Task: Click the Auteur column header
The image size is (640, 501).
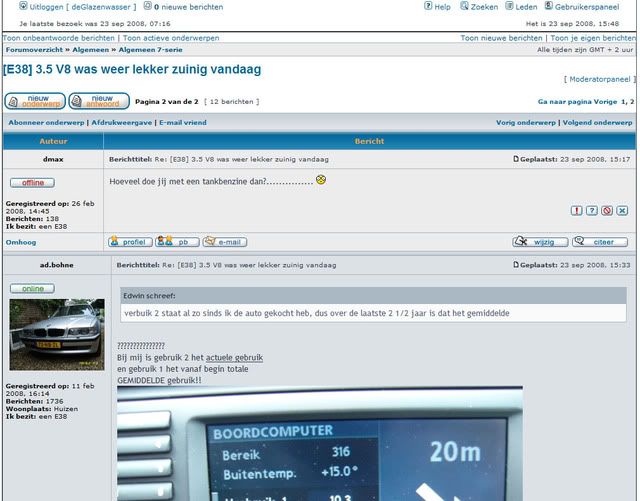Action: point(53,141)
